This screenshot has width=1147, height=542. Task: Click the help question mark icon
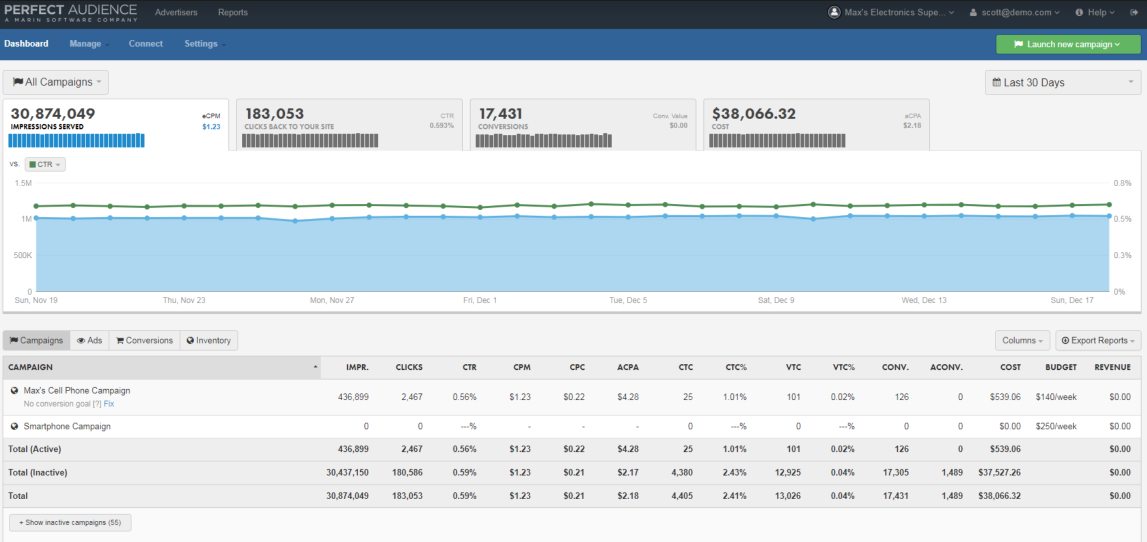point(1079,13)
